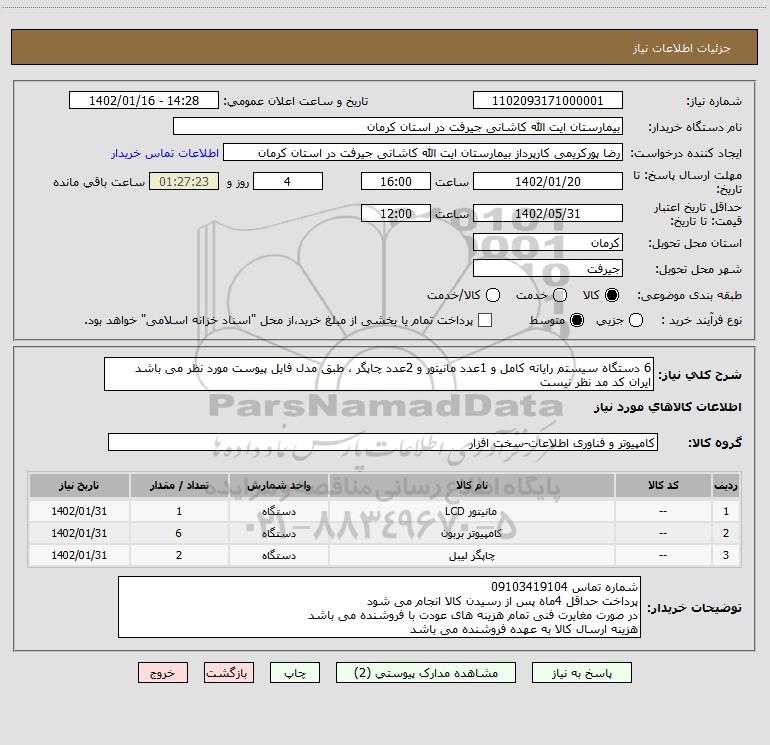Click the کد کالا column header
This screenshot has height=745, width=770.
pyautogui.click(x=663, y=485)
